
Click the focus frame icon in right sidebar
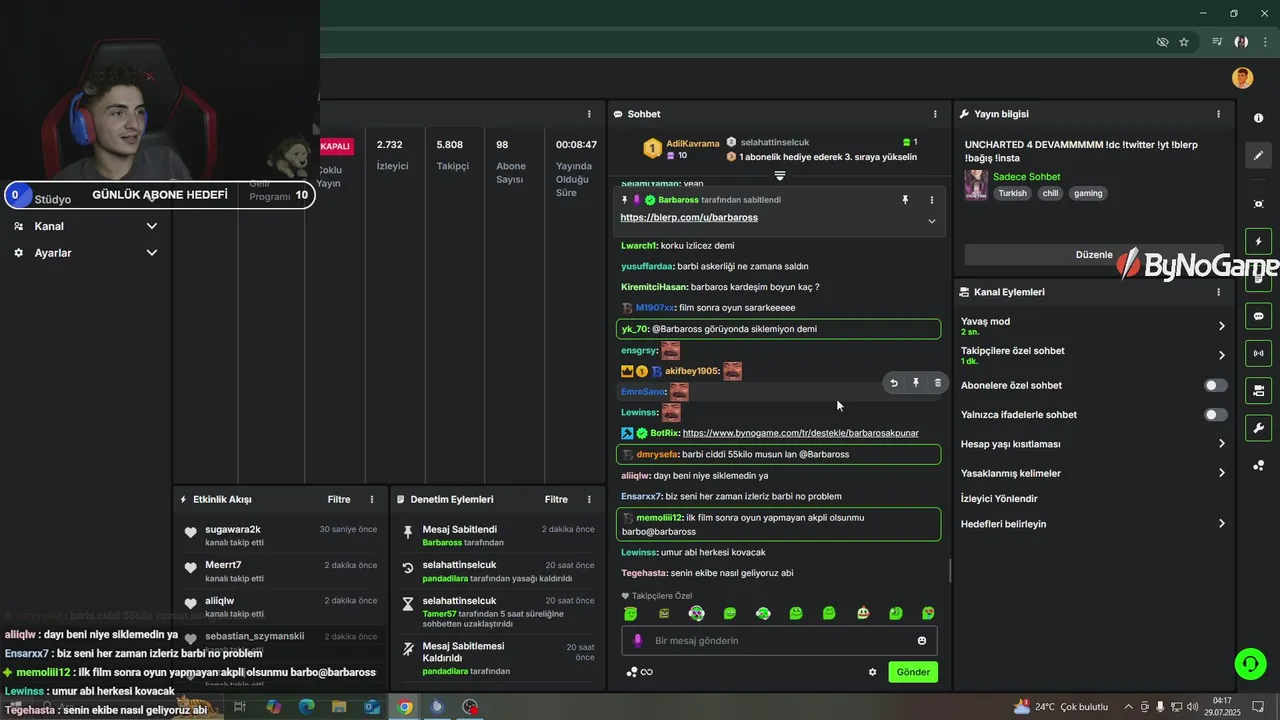(x=1258, y=204)
